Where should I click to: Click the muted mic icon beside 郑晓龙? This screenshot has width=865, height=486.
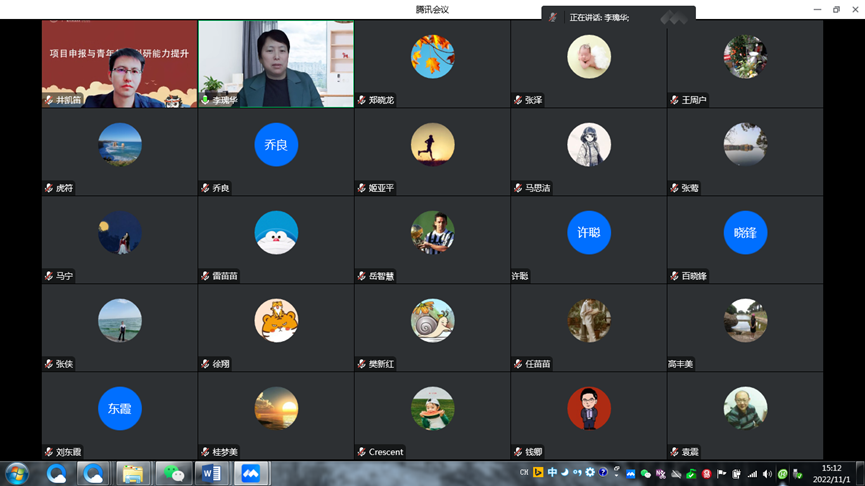coord(362,100)
